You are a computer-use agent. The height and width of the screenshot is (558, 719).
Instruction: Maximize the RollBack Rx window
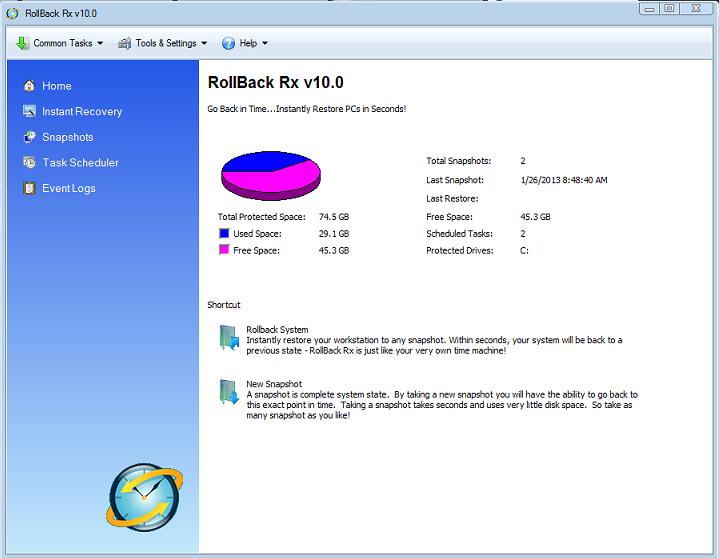pos(669,8)
